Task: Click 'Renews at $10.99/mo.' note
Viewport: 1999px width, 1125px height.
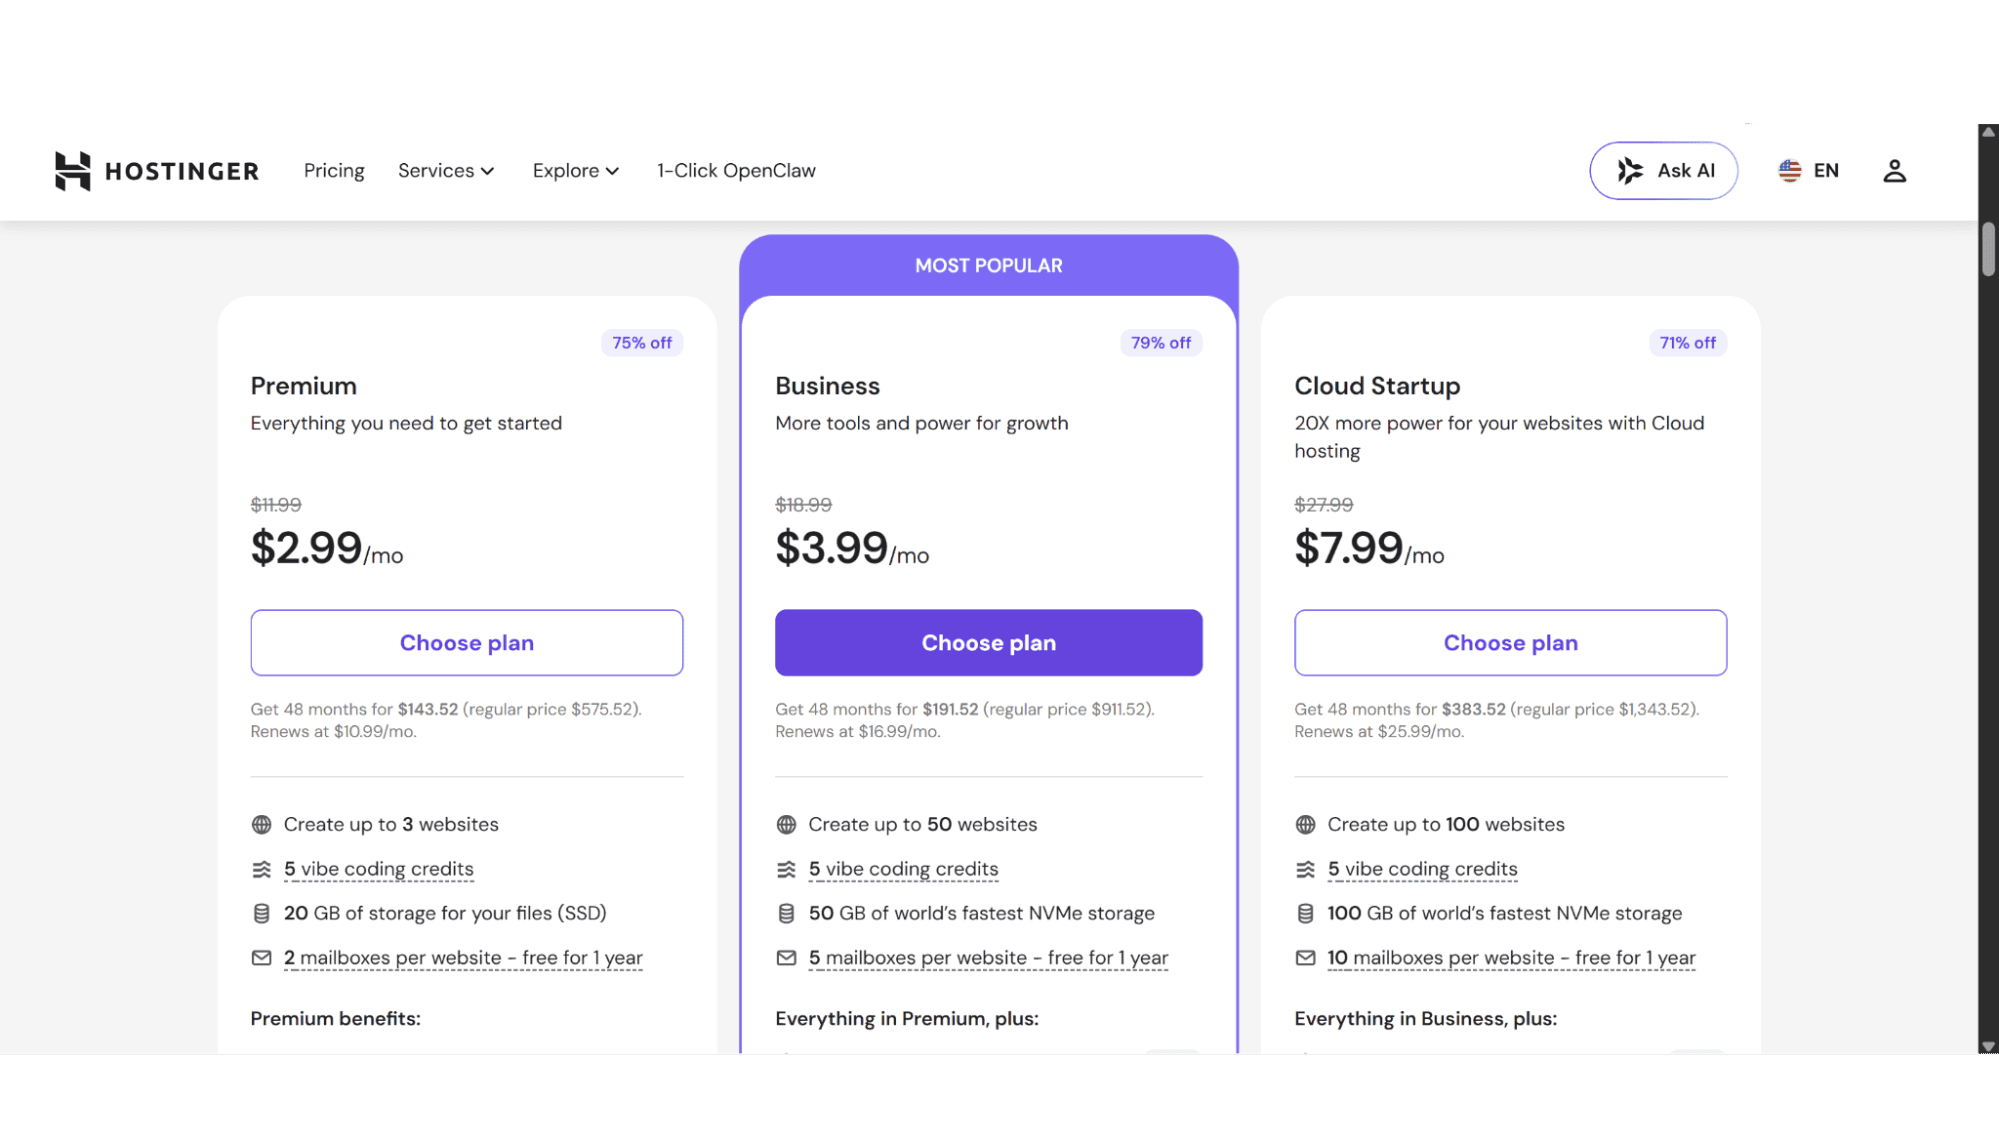Action: click(334, 732)
